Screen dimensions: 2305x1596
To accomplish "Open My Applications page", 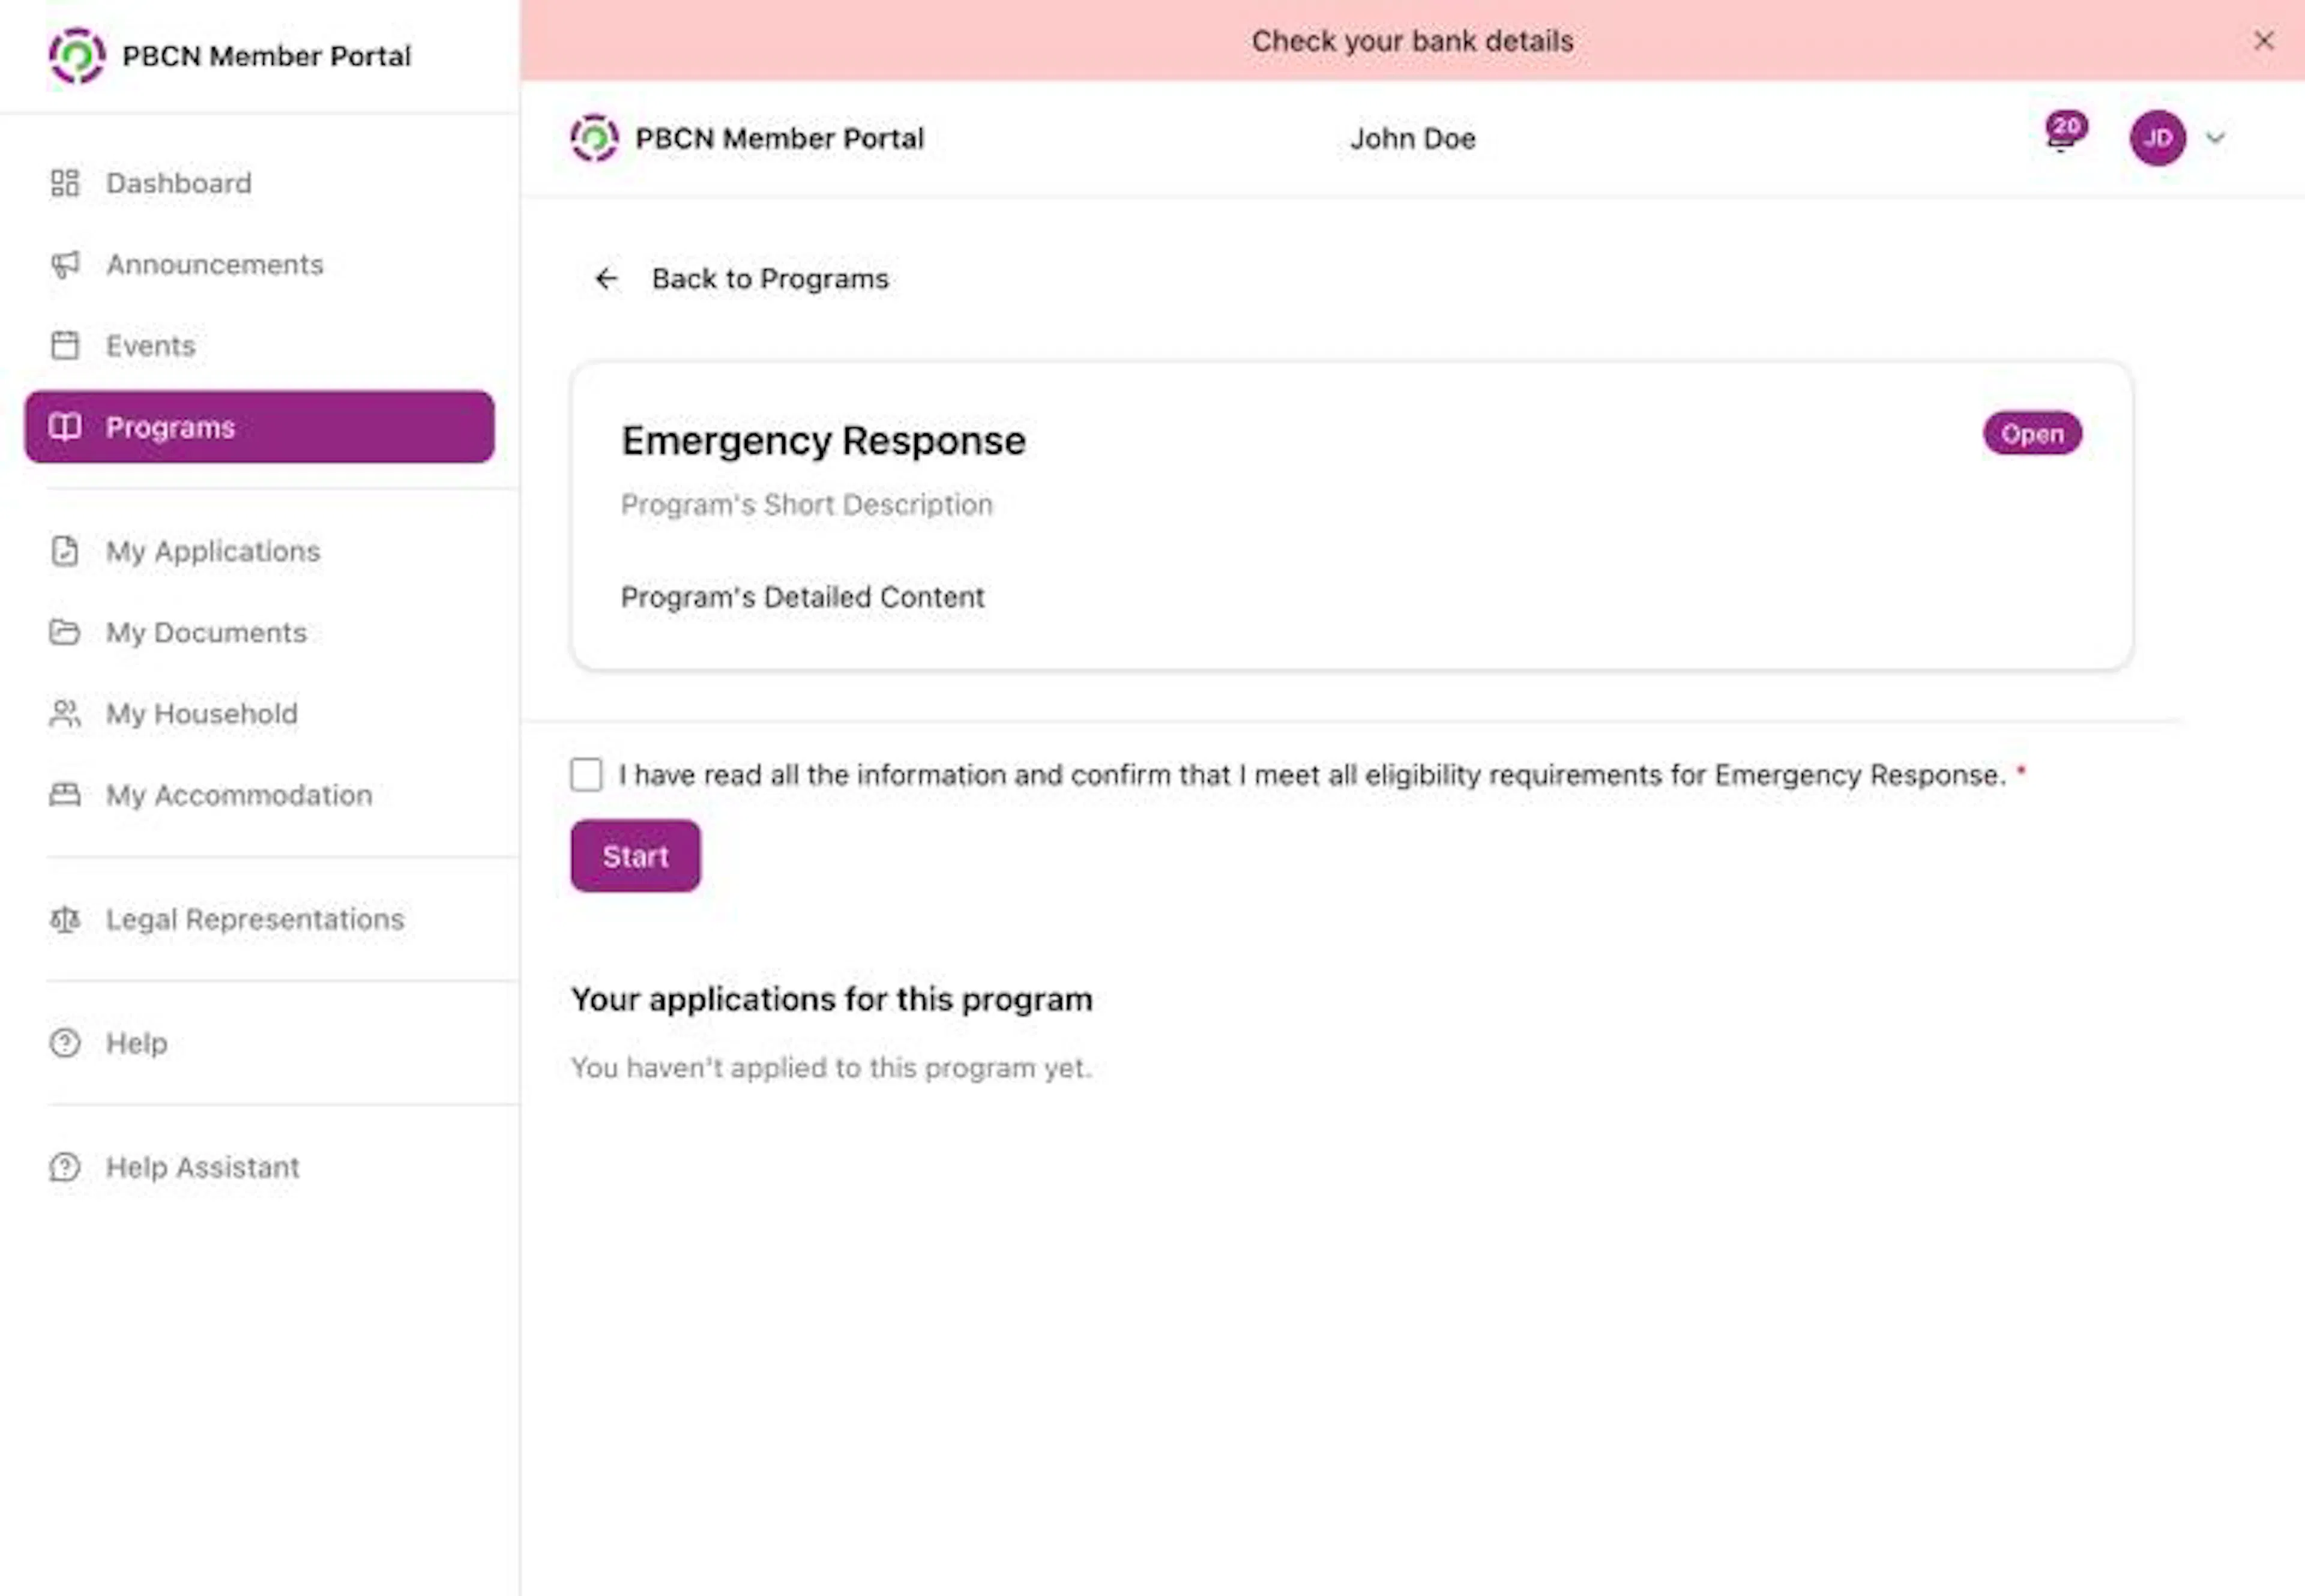I will [260, 551].
